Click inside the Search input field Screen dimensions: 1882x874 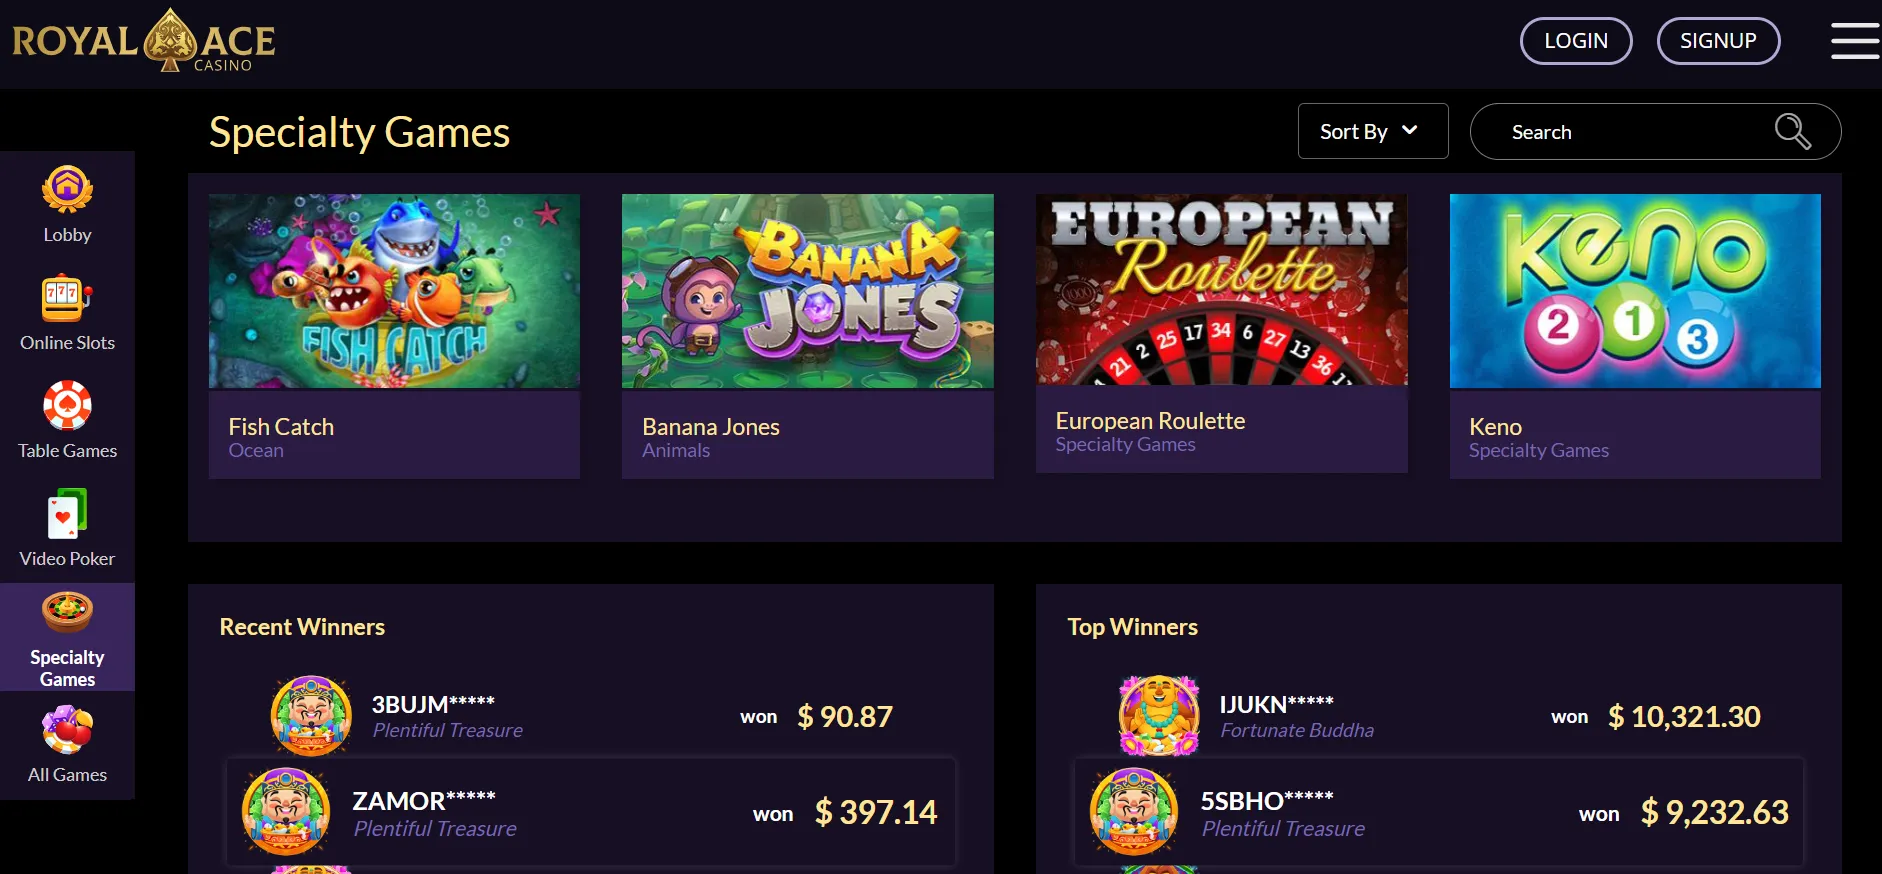[1620, 131]
